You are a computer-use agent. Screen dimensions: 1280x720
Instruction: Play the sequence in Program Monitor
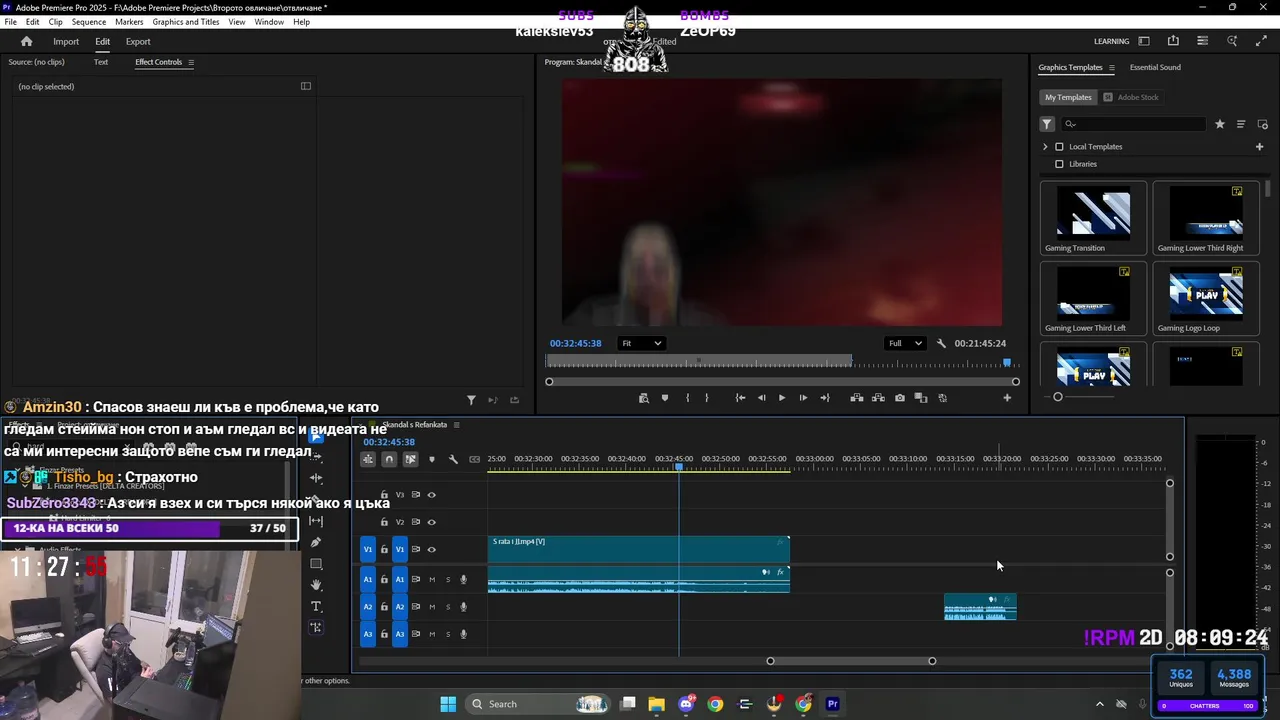(x=782, y=398)
